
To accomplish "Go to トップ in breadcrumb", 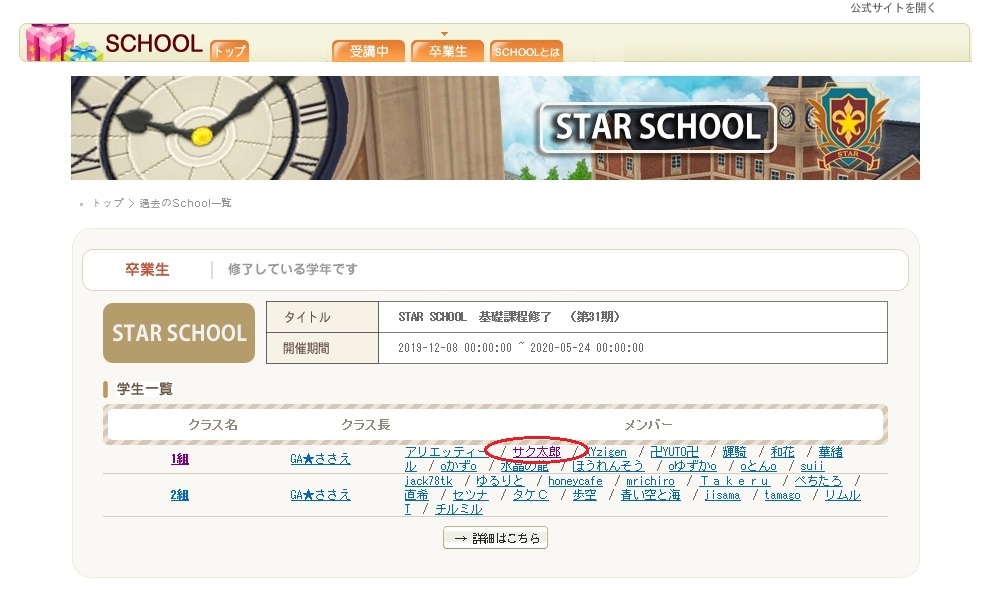I will (108, 203).
